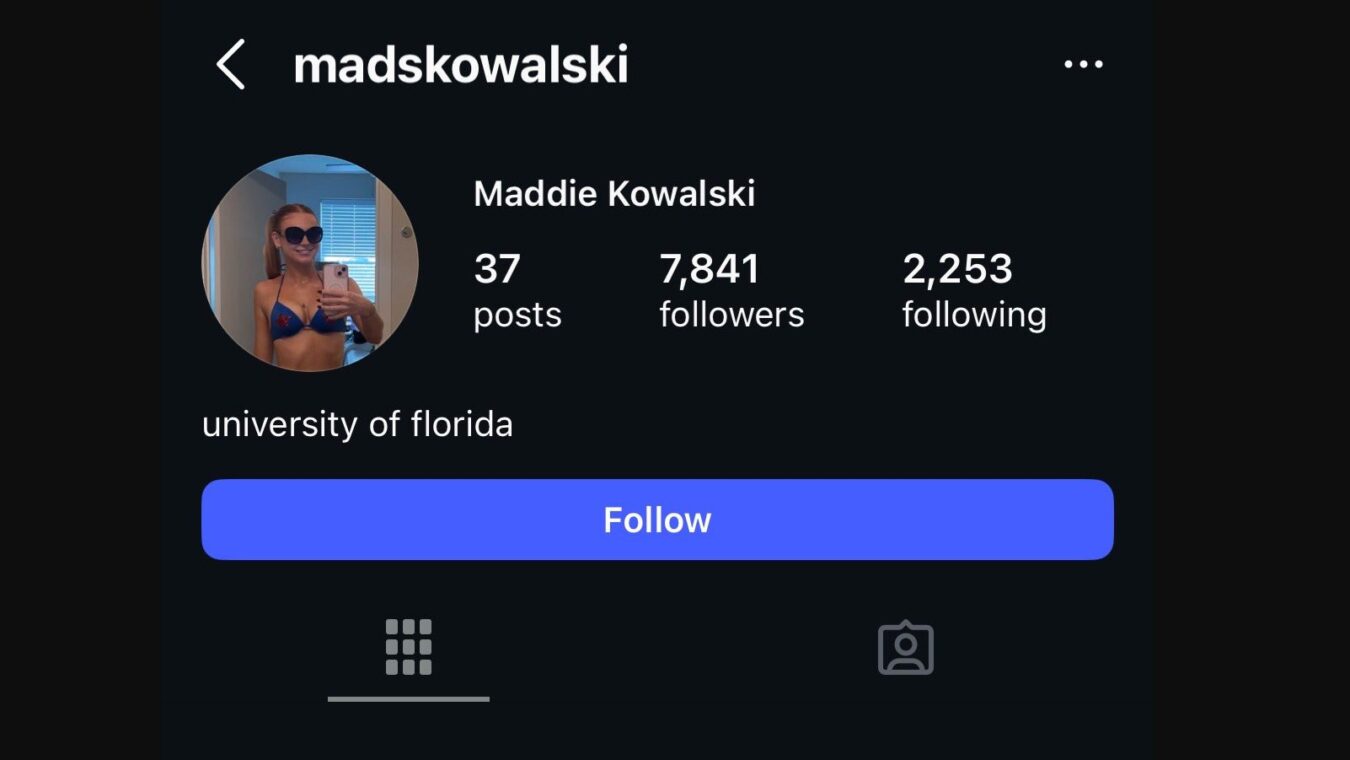
Task: Tap the madskowalski username header
Action: pyautogui.click(x=461, y=65)
